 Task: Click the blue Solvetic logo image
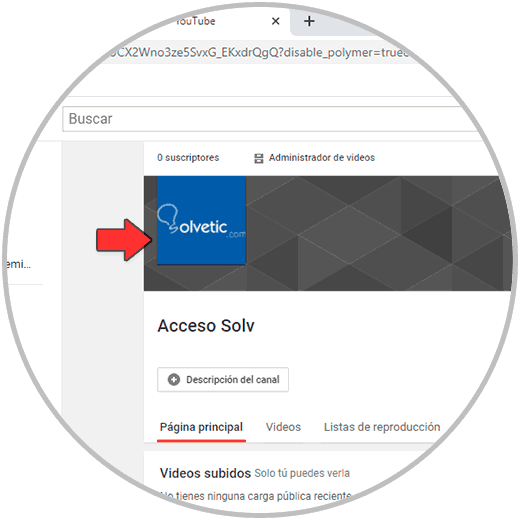(x=201, y=220)
